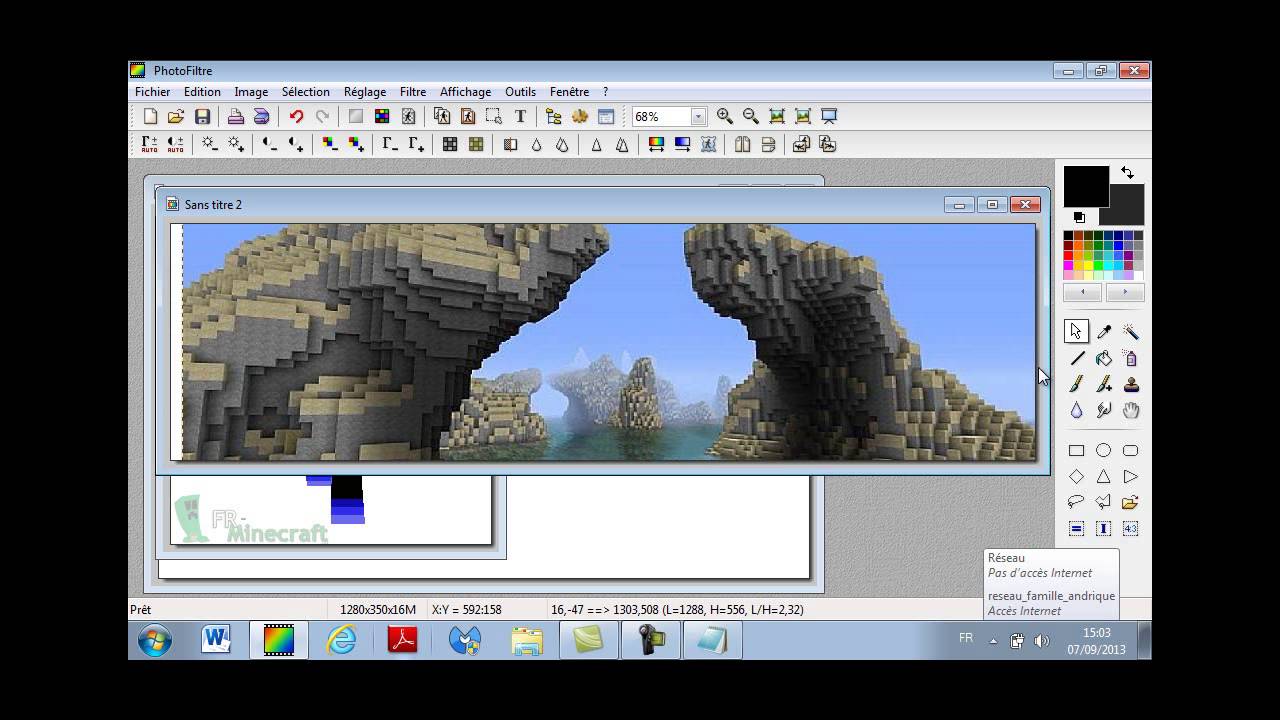Open the Réglage menu
The image size is (1280, 720).
point(365,92)
